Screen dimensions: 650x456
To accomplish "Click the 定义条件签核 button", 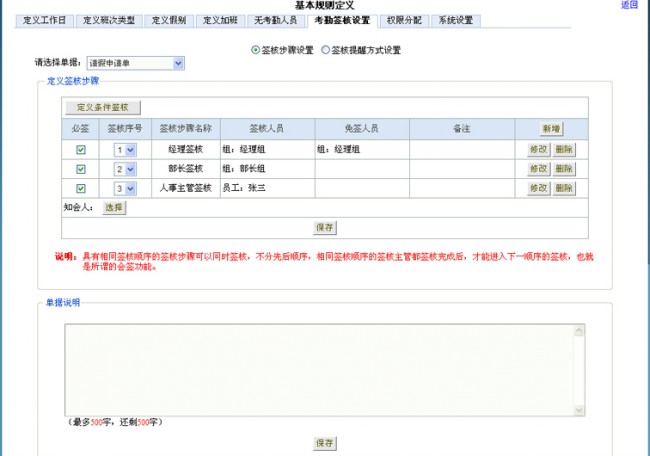I will point(103,107).
